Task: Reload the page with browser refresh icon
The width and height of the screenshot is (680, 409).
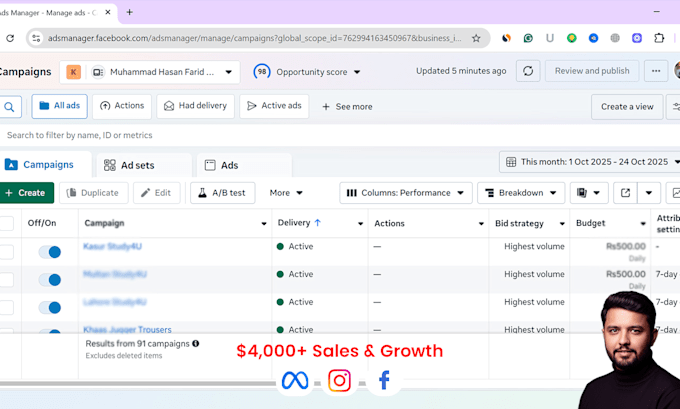Action: pos(10,38)
